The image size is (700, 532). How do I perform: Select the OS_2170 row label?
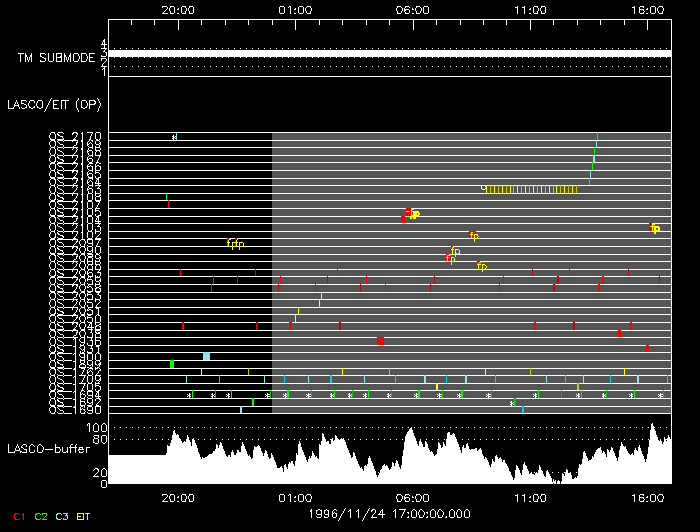click(x=75, y=136)
